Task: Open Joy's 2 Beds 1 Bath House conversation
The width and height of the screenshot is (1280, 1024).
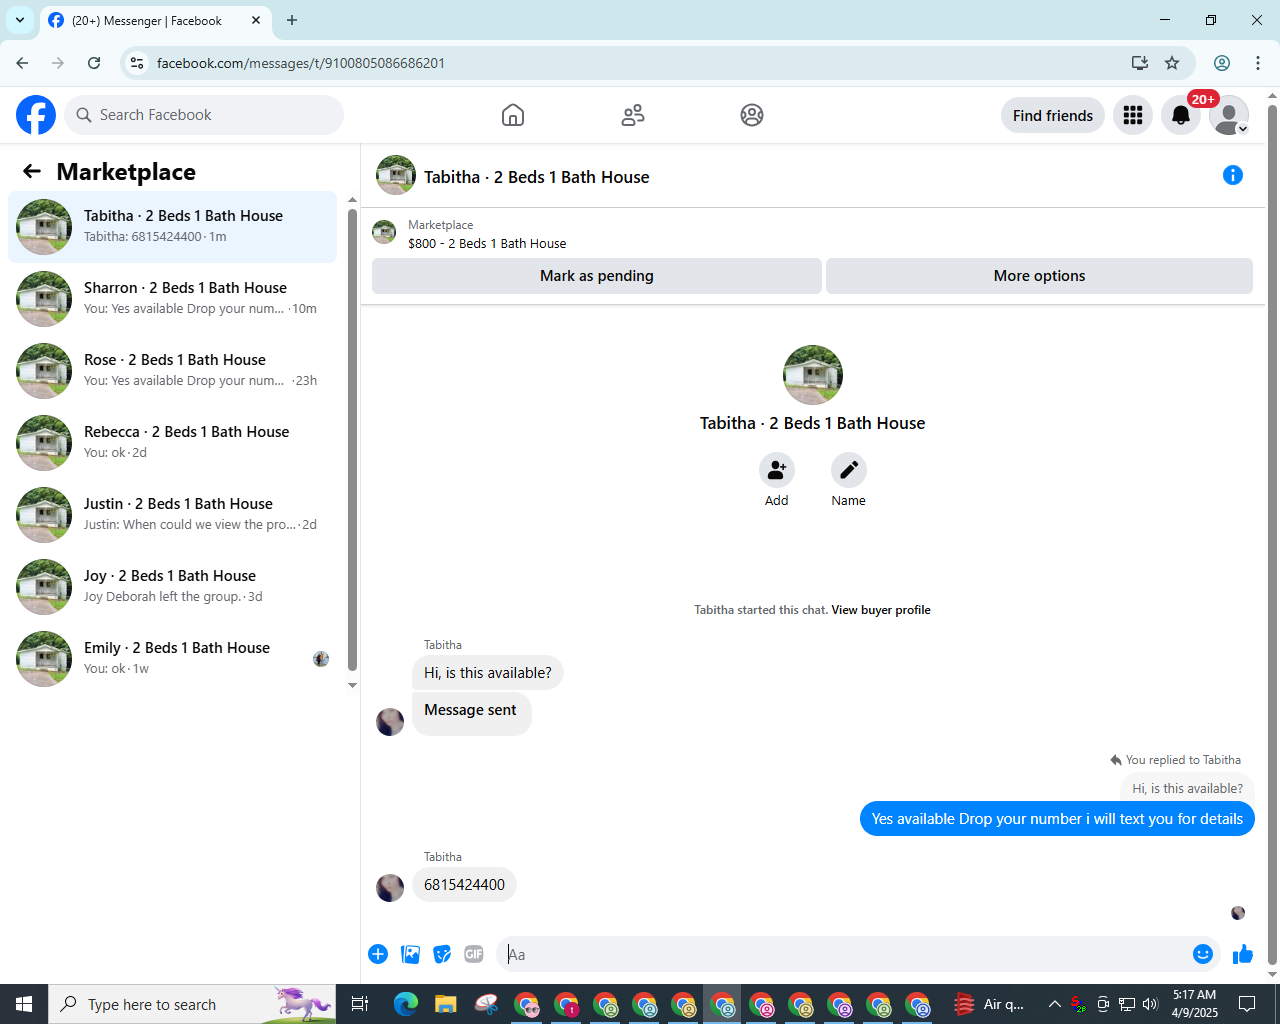Action: point(172,587)
